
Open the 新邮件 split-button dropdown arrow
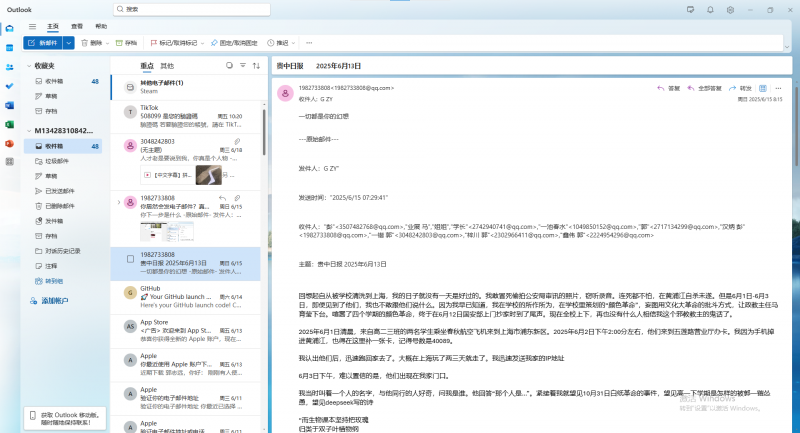[69, 43]
